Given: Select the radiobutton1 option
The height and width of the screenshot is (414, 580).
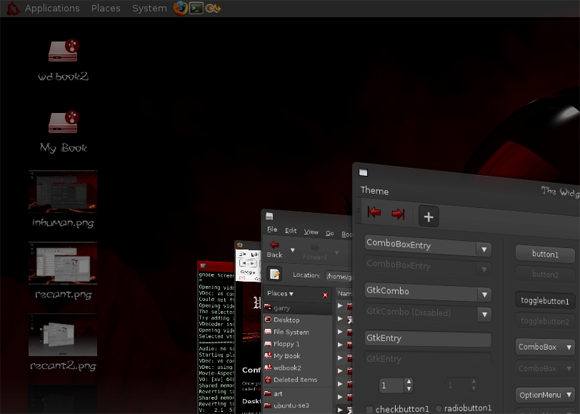Looking at the screenshot, I should pos(439,408).
